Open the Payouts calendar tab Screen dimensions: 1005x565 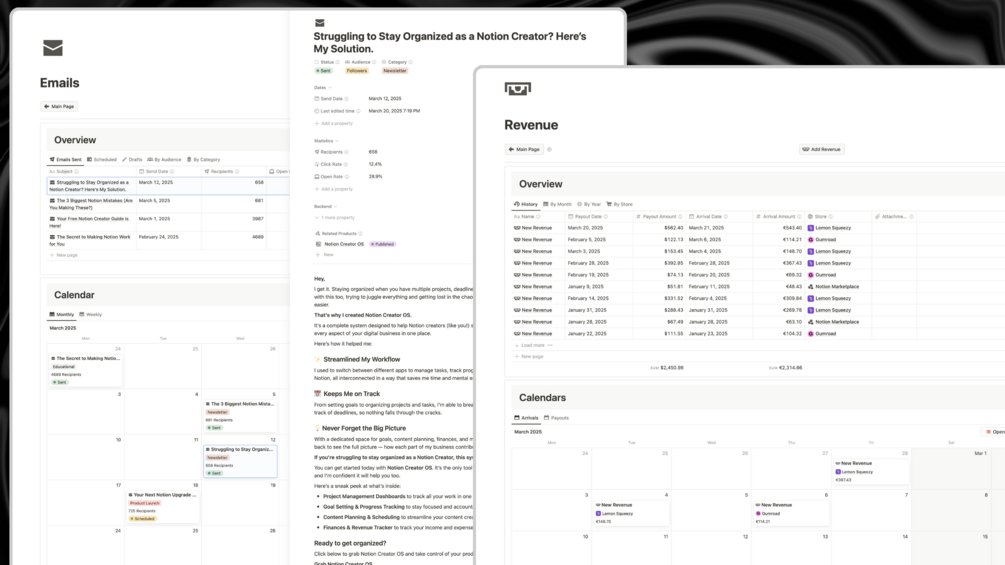[x=556, y=418]
